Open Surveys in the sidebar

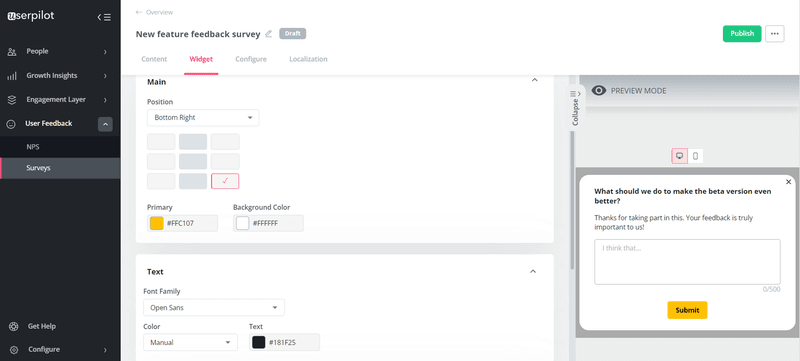60,168
